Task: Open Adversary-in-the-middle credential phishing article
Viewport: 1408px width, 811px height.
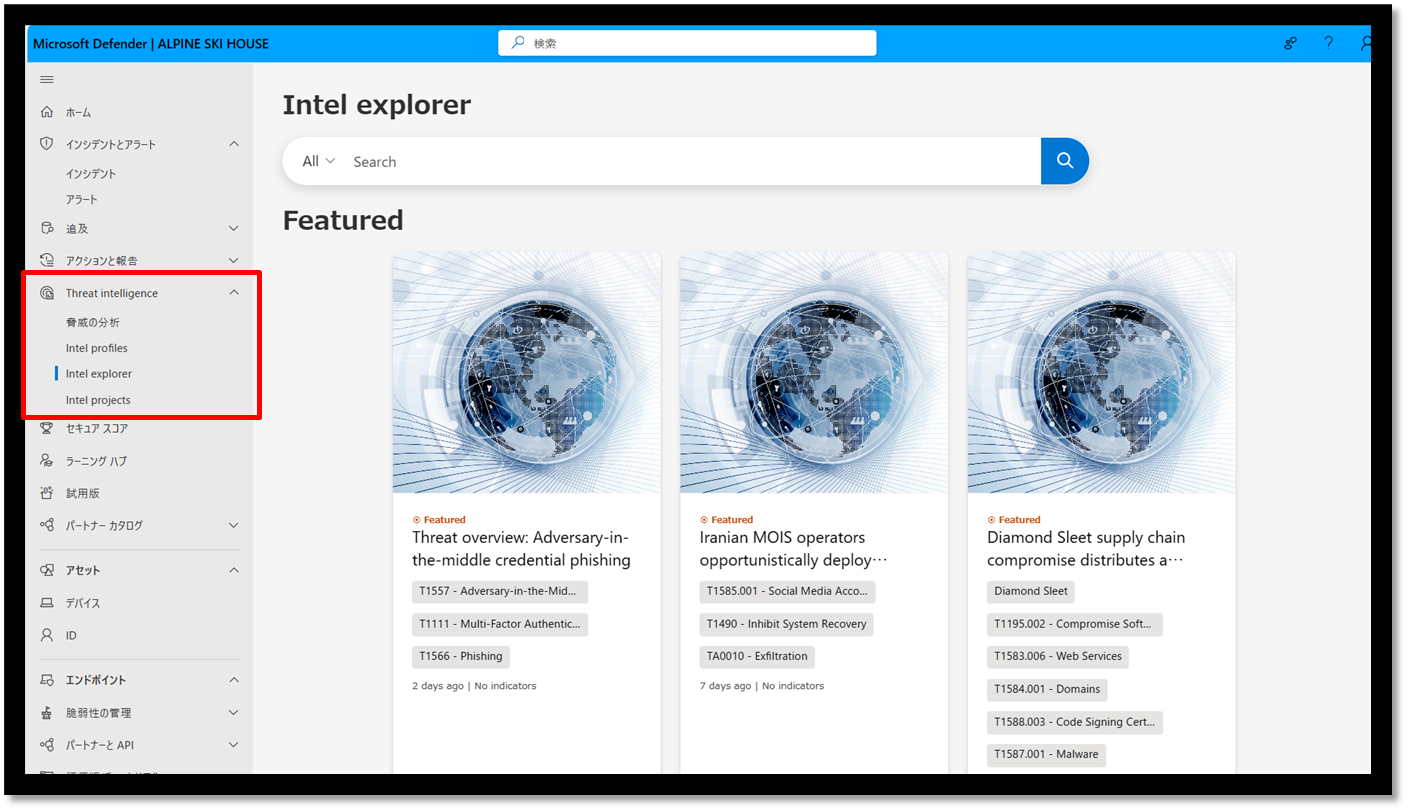Action: tap(521, 549)
